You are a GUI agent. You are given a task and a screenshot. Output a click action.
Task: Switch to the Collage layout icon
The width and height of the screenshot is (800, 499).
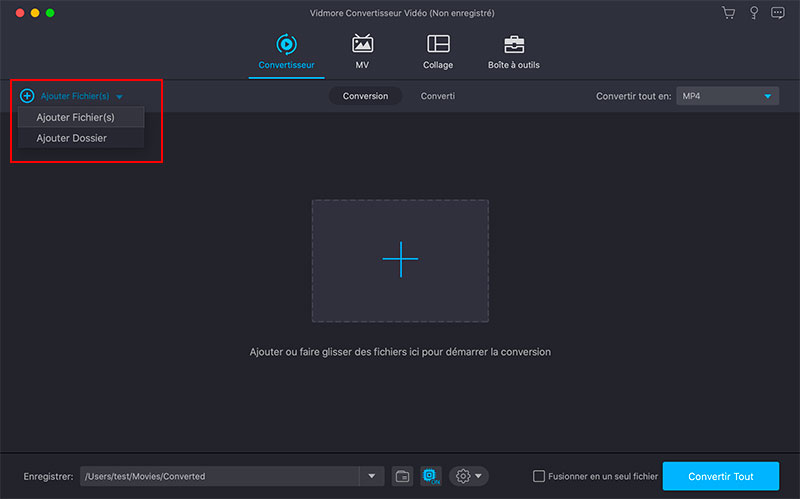pos(438,45)
